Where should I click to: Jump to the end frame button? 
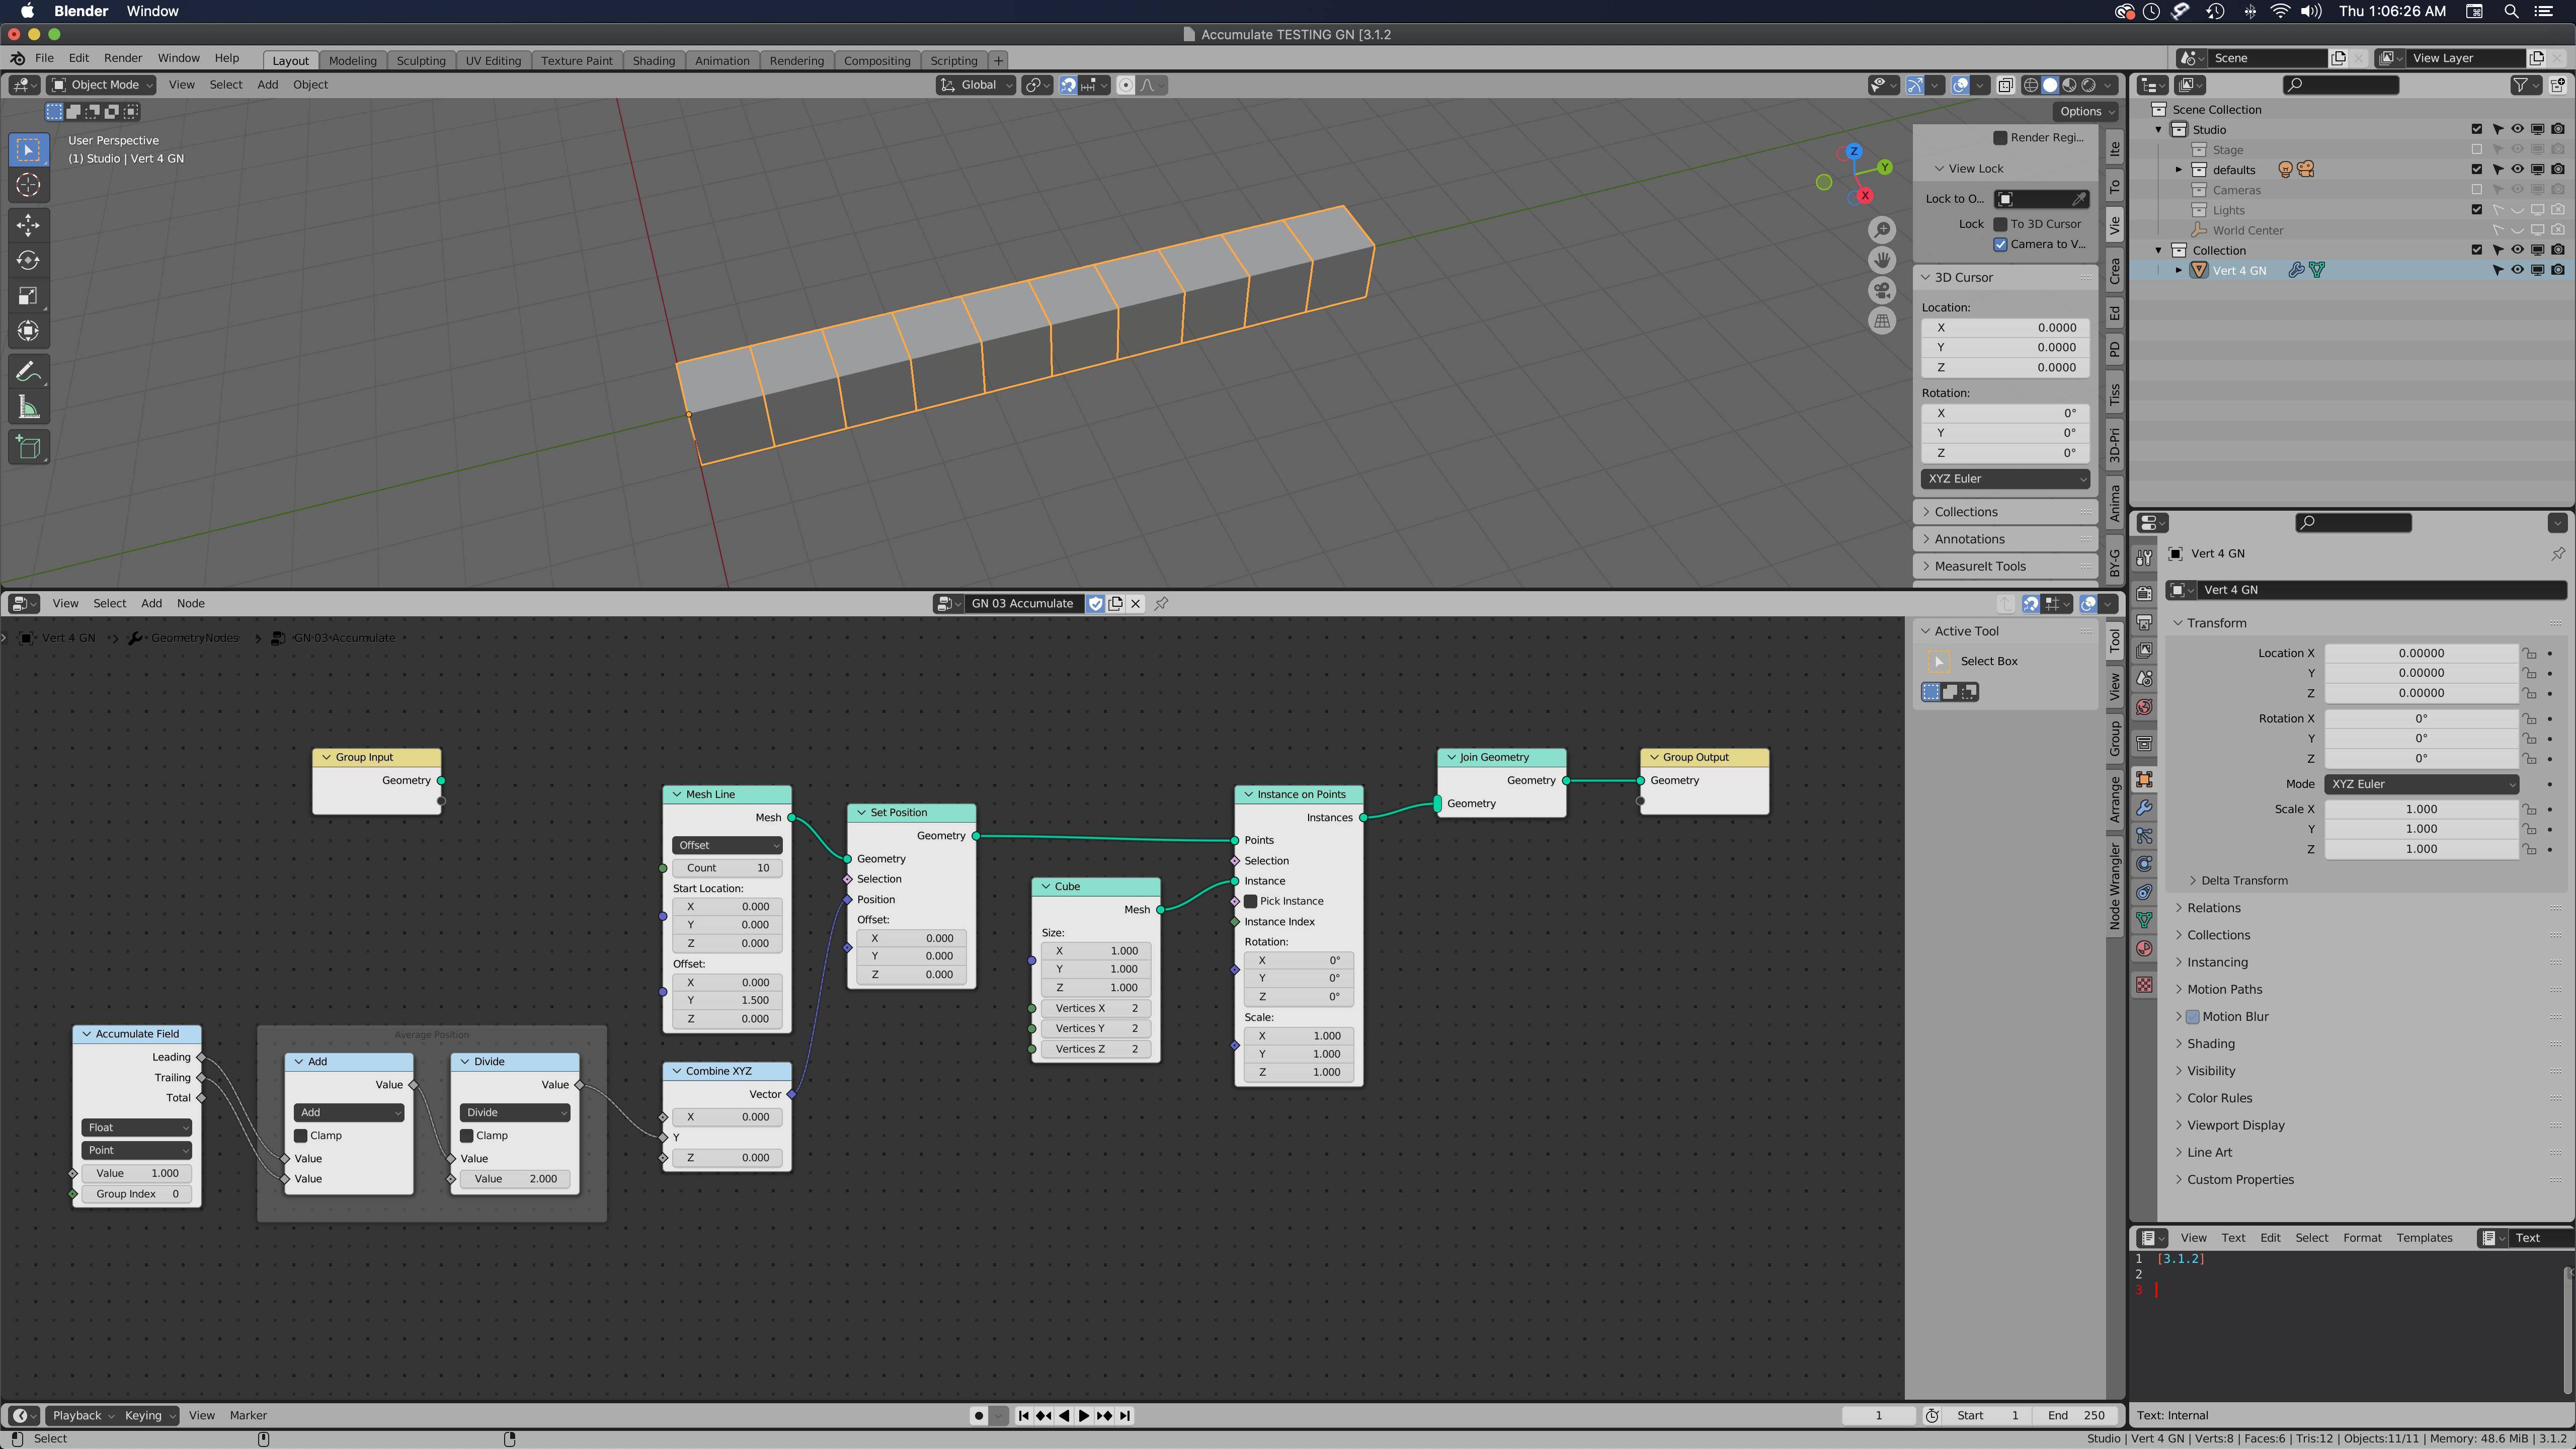pos(1125,1415)
